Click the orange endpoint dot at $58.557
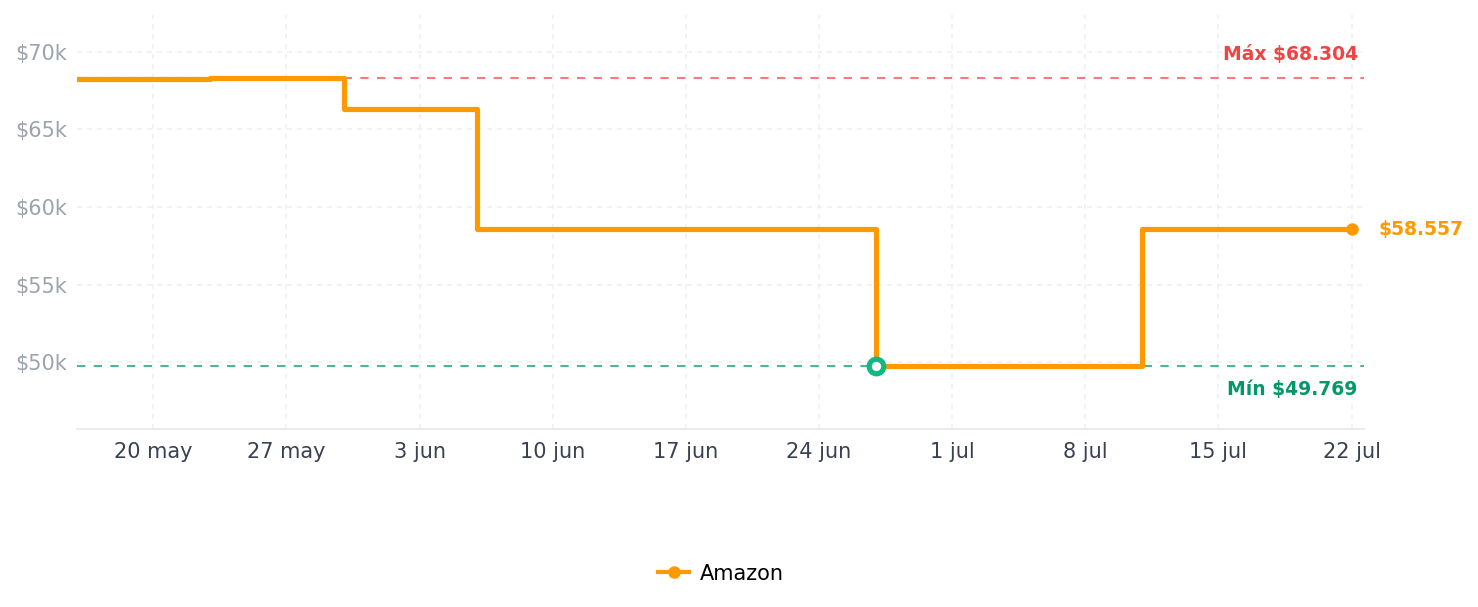This screenshot has height=607, width=1478. tap(1352, 229)
